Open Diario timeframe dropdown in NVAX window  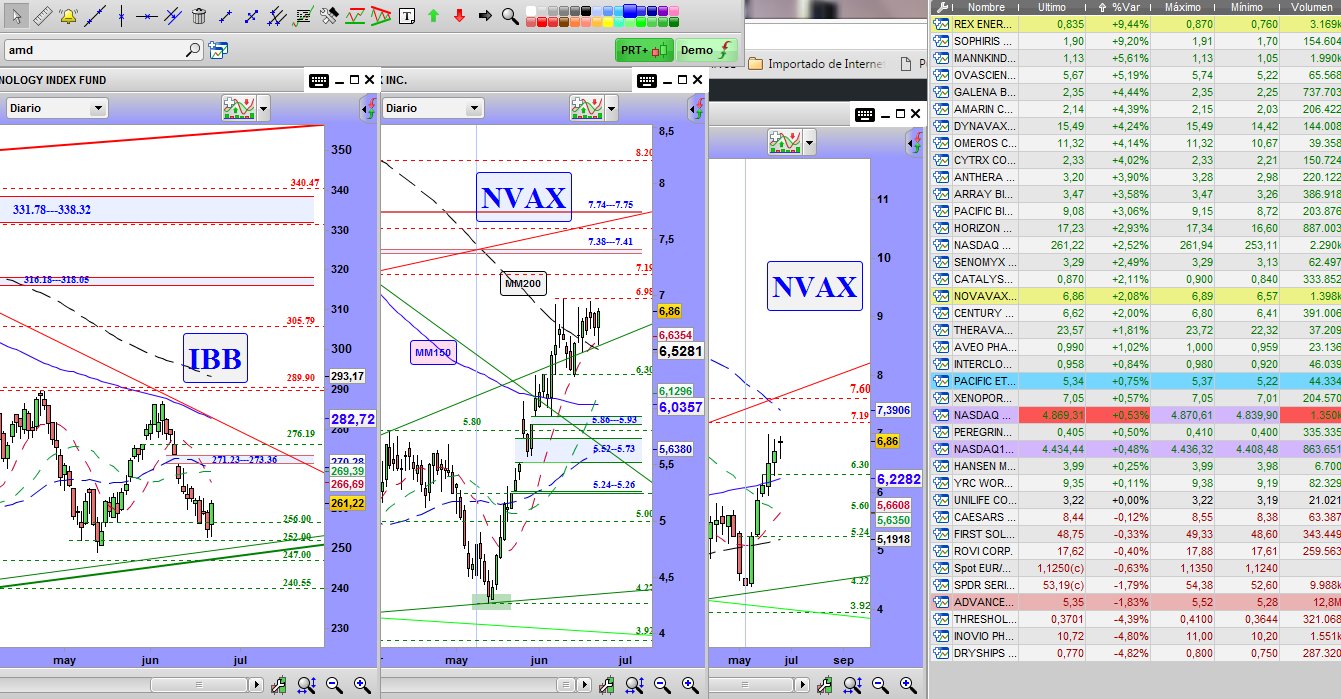434,108
